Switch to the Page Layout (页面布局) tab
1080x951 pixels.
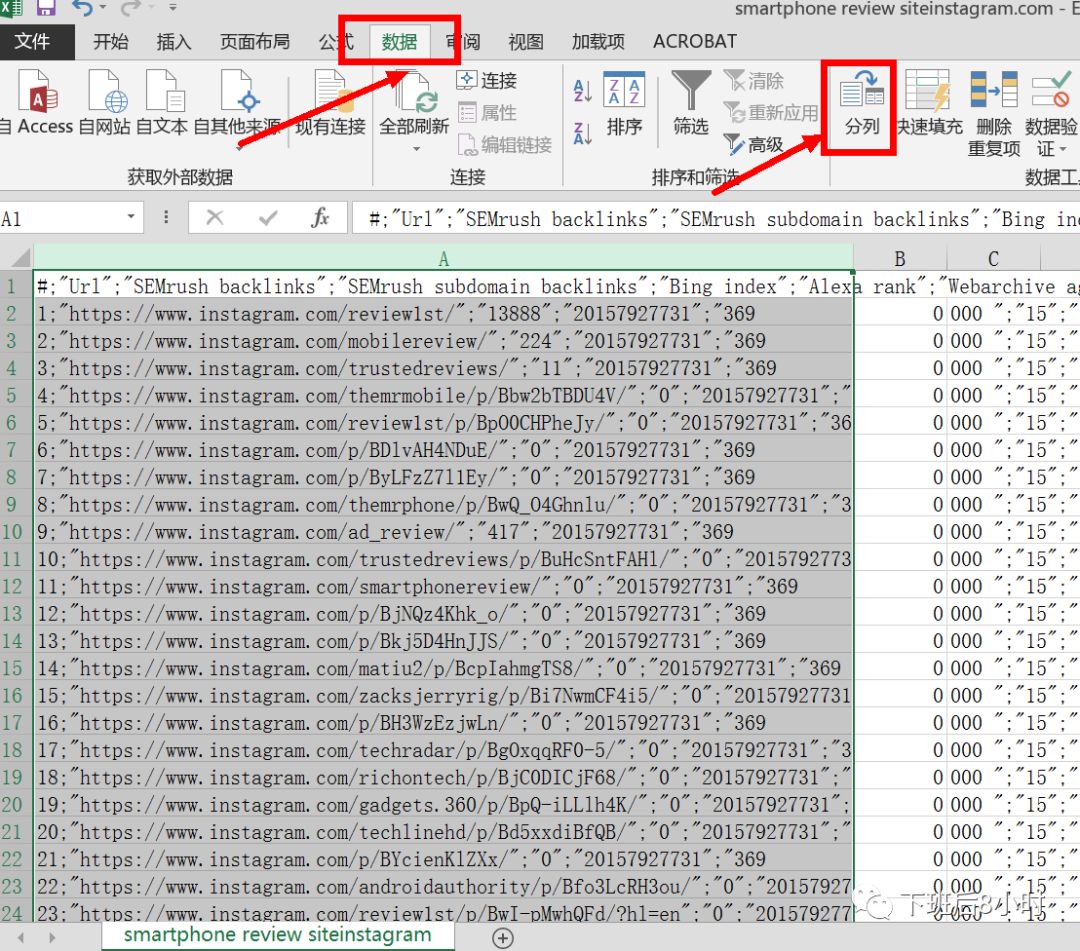(255, 42)
